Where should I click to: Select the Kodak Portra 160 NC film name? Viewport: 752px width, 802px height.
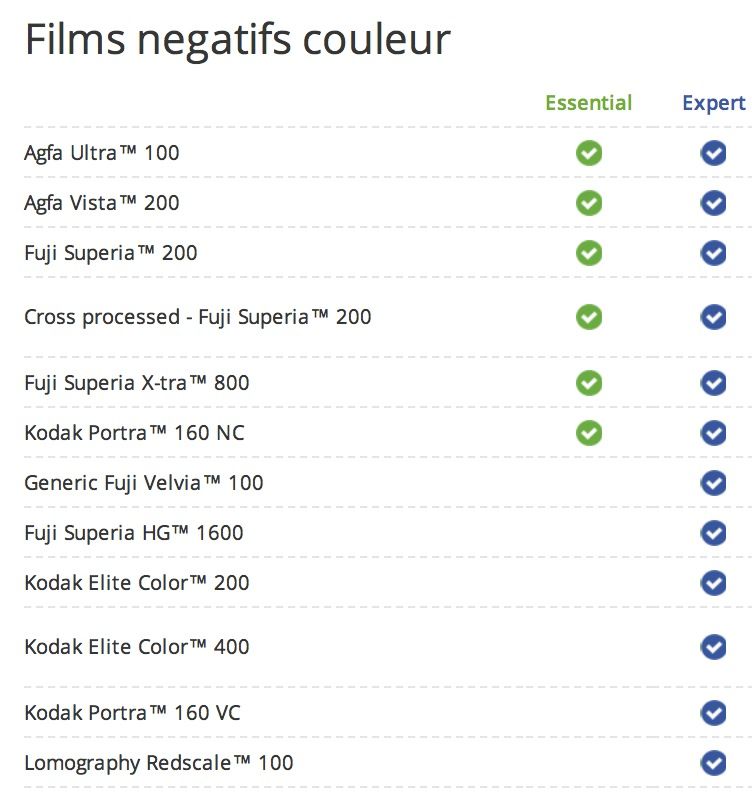tap(134, 433)
